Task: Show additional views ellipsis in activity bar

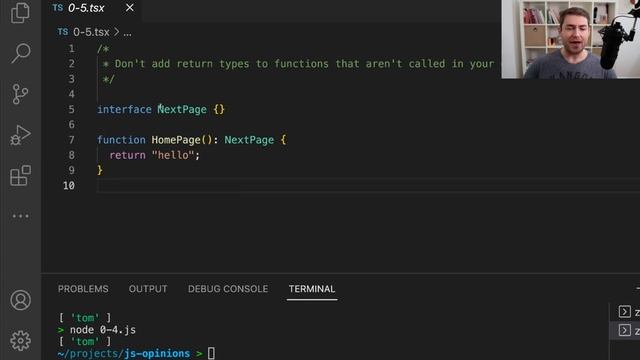Action: (20, 216)
